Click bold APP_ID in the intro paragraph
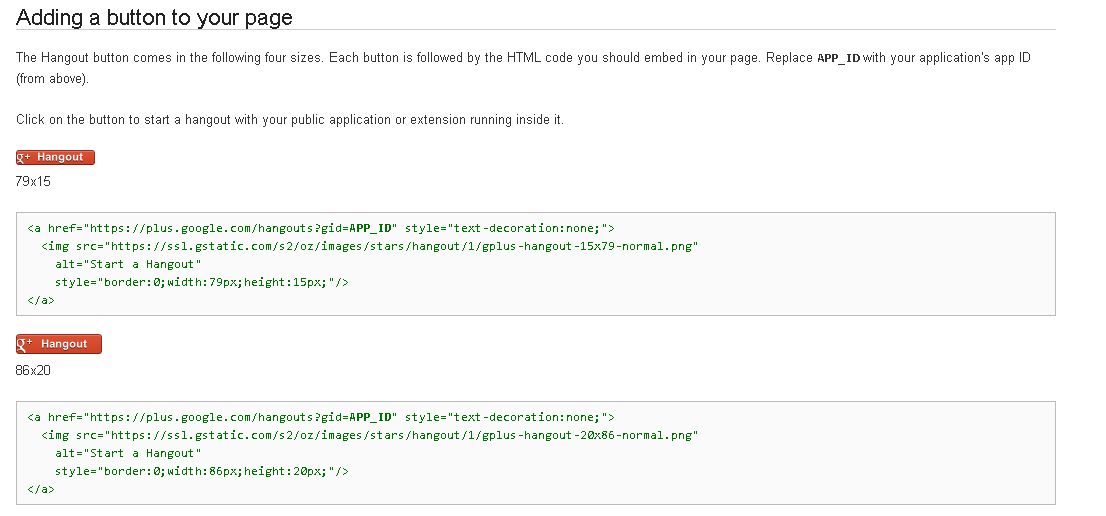The width and height of the screenshot is (1106, 516). pyautogui.click(x=838, y=58)
